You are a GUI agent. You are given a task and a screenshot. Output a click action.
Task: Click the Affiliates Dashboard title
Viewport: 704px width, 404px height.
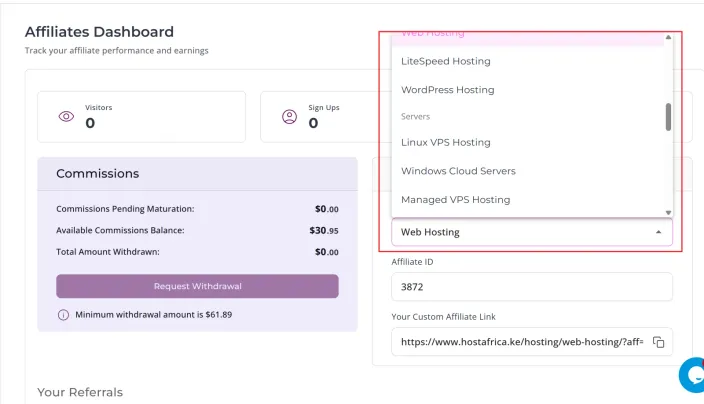click(99, 32)
